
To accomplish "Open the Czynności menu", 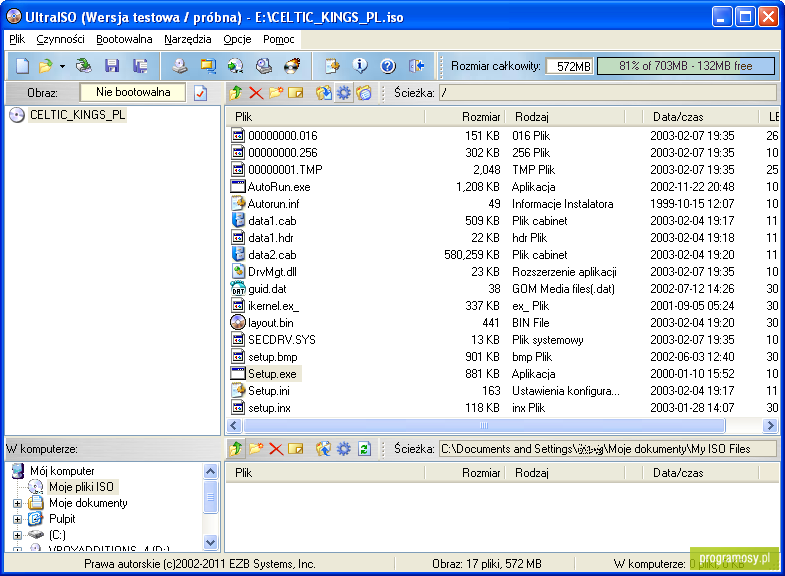I will pyautogui.click(x=60, y=40).
